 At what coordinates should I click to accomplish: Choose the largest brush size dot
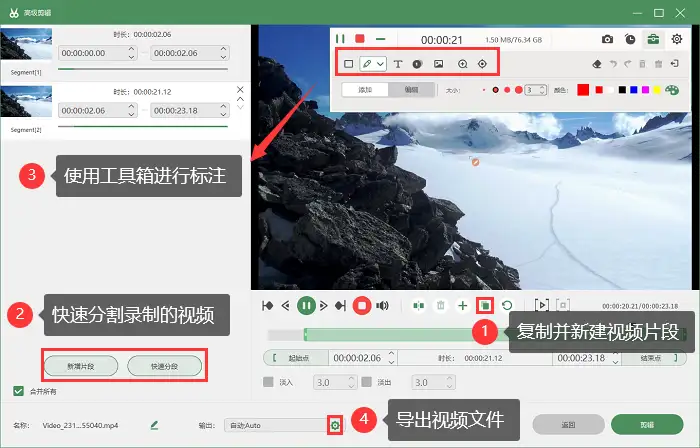pos(518,90)
